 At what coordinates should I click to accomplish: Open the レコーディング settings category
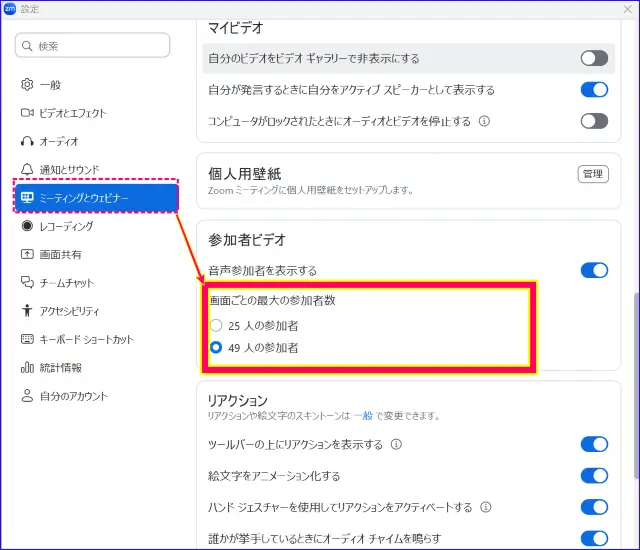coord(97,226)
